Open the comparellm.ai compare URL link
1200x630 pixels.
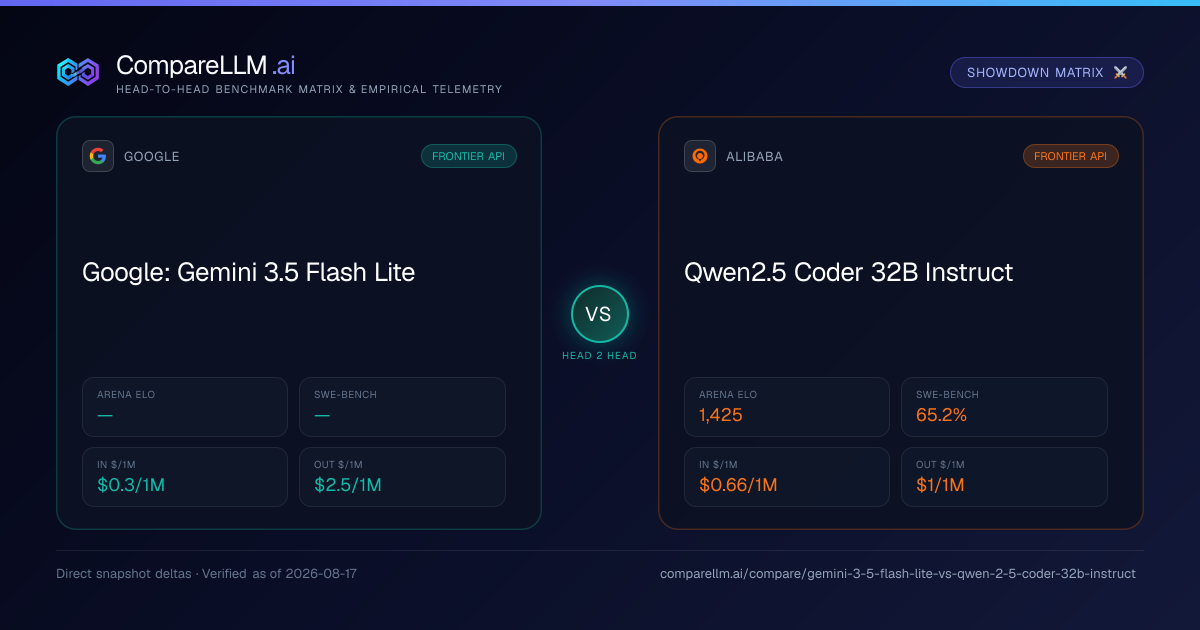(x=898, y=574)
